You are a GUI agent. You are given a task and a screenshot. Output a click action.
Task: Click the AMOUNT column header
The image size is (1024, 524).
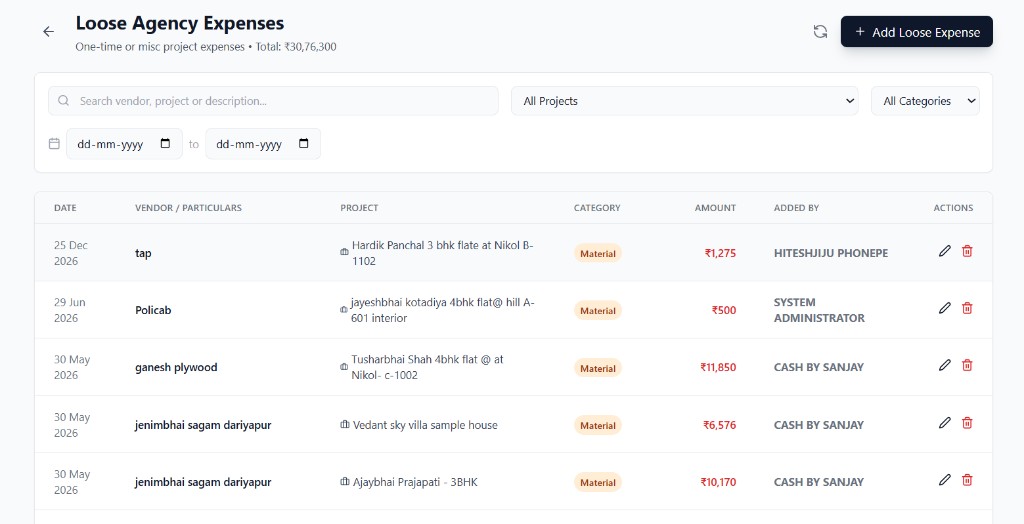(x=715, y=208)
